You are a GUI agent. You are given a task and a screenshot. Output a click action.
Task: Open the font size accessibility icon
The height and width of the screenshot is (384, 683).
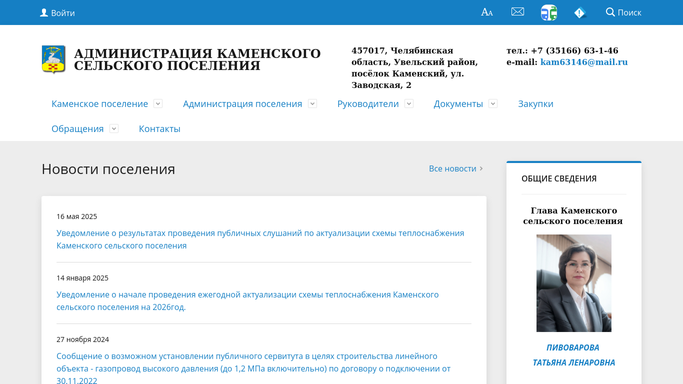tap(487, 12)
